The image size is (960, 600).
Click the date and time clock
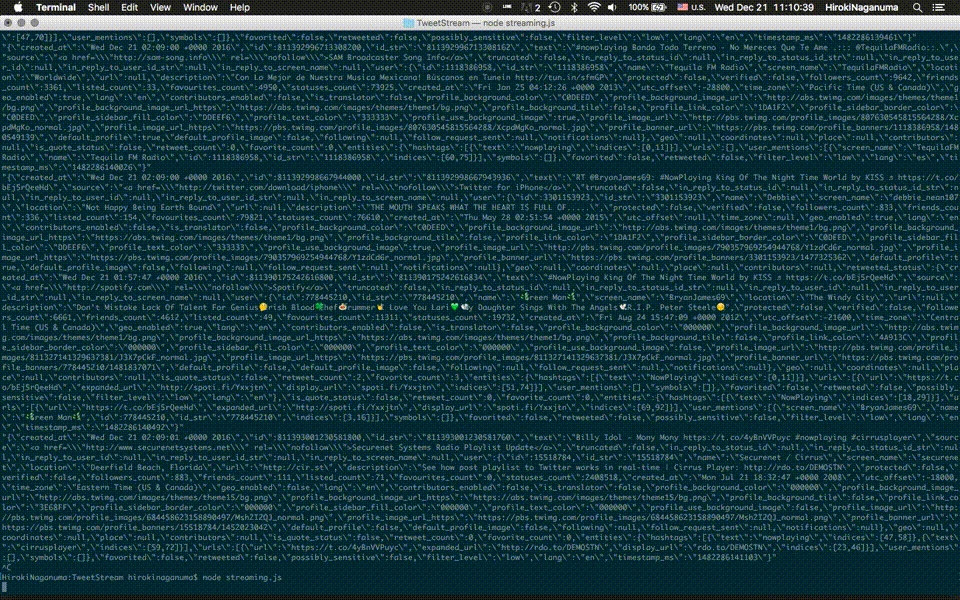764,7
